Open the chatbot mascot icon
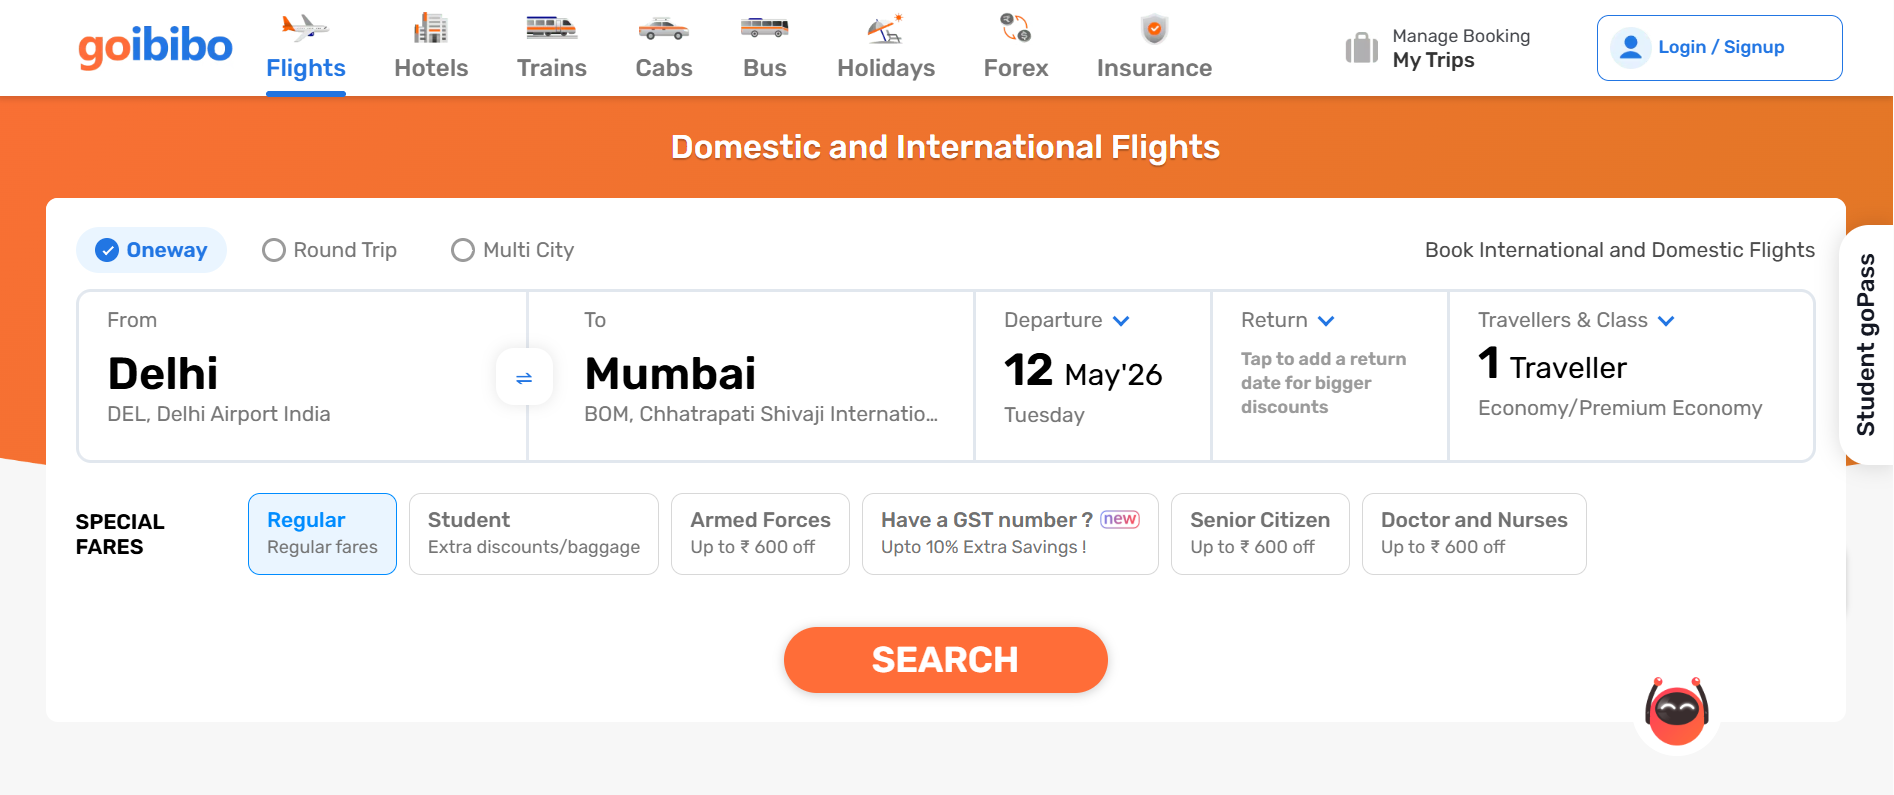The width and height of the screenshot is (1894, 795). 1677,712
